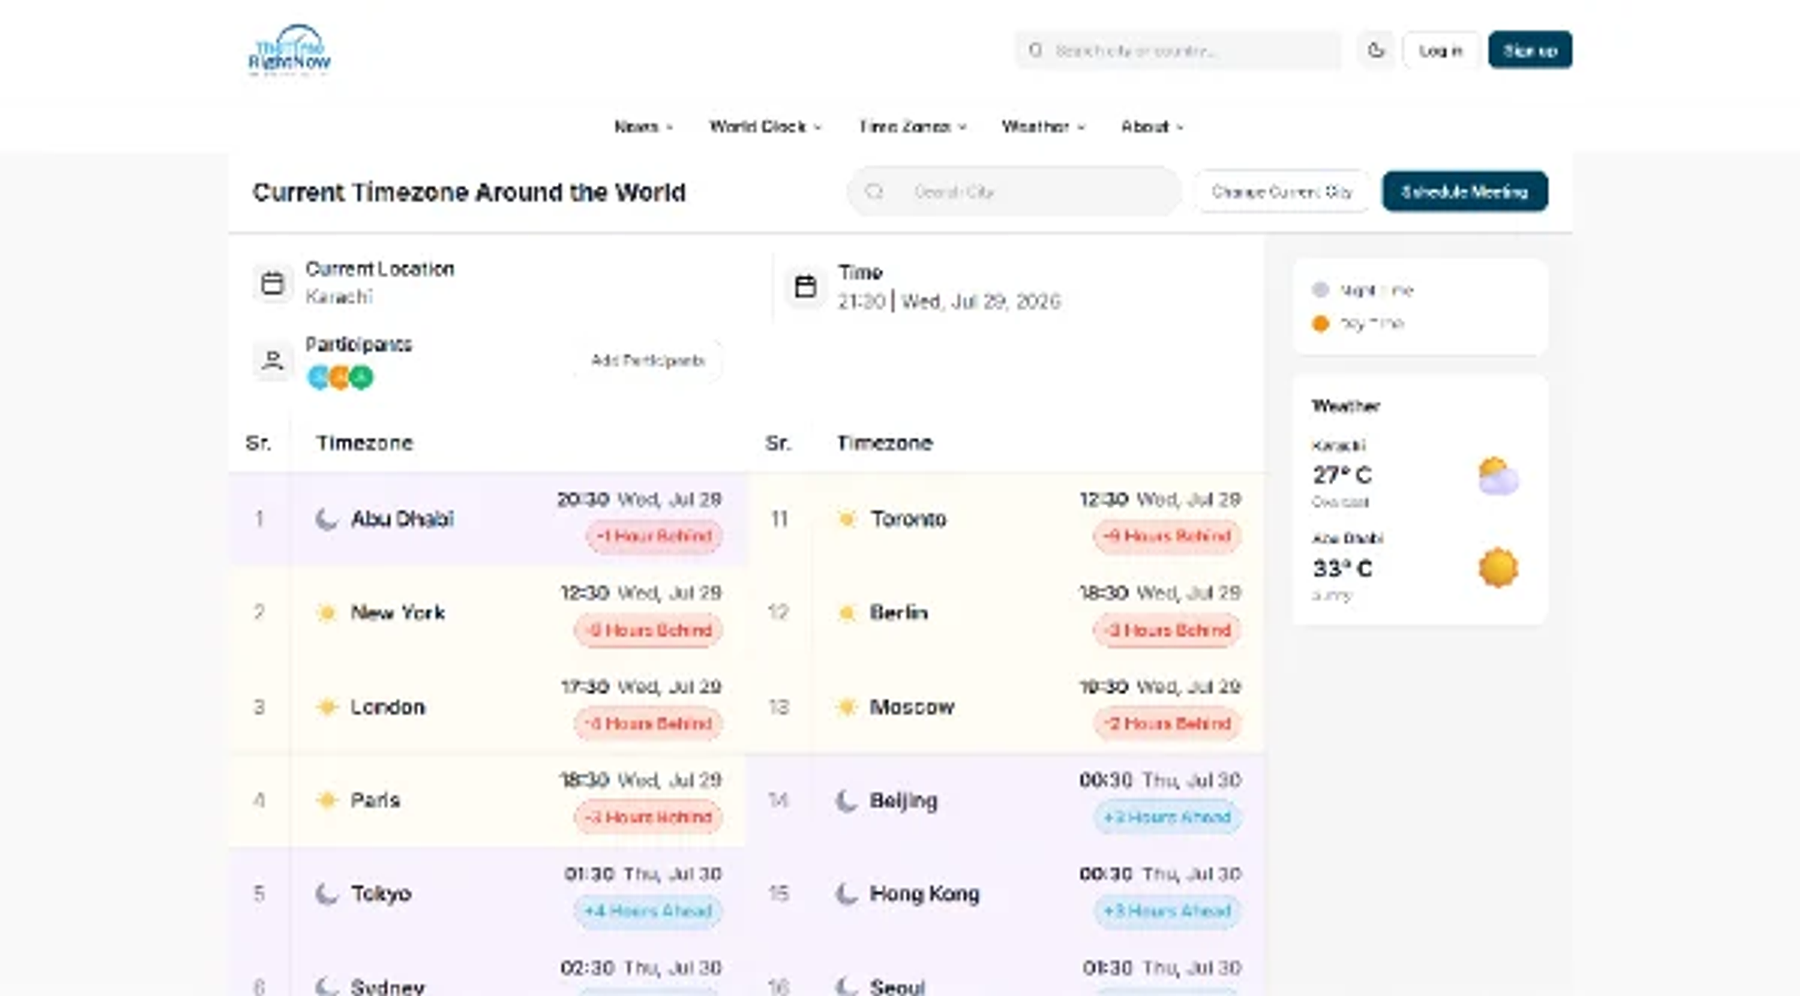This screenshot has height=996, width=1800.
Task: Select the Berlin city name
Action: coord(898,613)
